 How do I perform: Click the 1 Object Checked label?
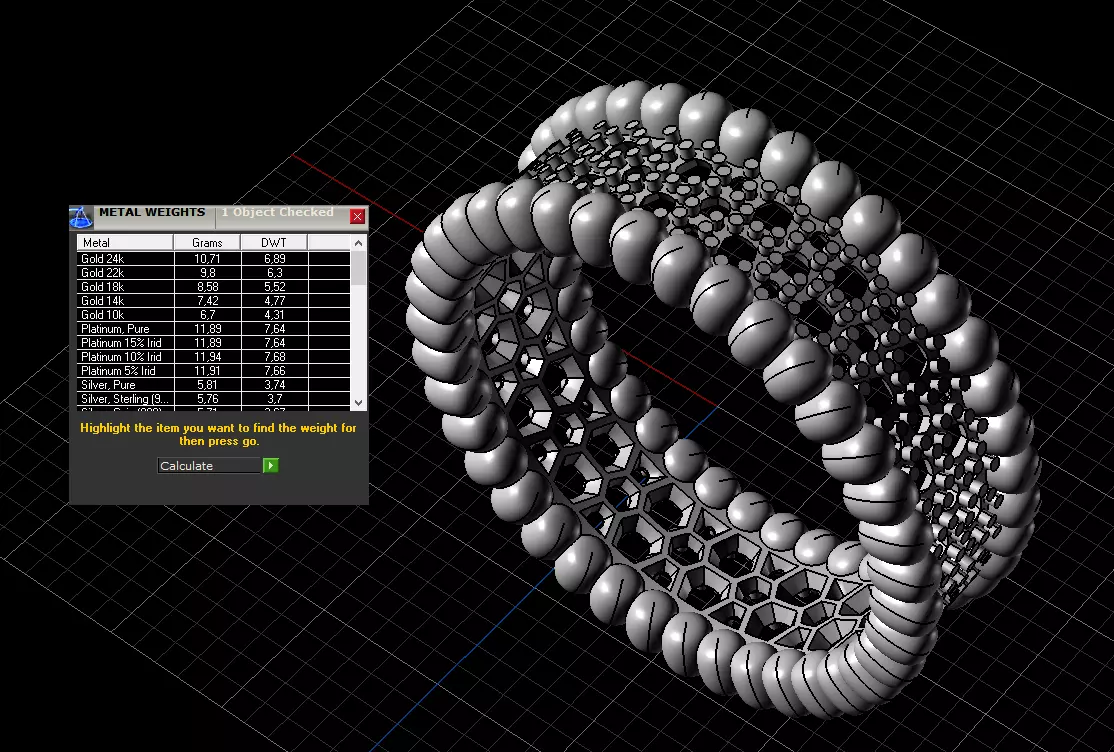click(x=277, y=212)
